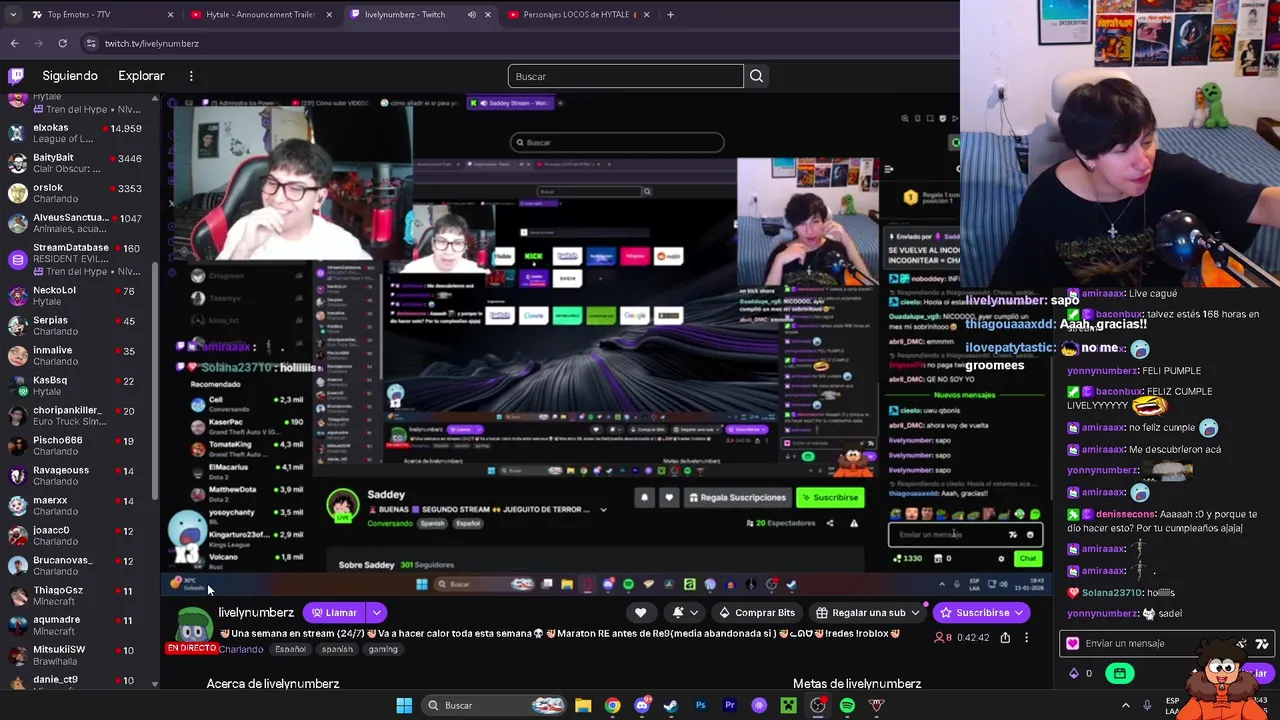The width and height of the screenshot is (1280, 720).
Task: Open Premiere Pro from the taskbar
Action: click(x=730, y=705)
